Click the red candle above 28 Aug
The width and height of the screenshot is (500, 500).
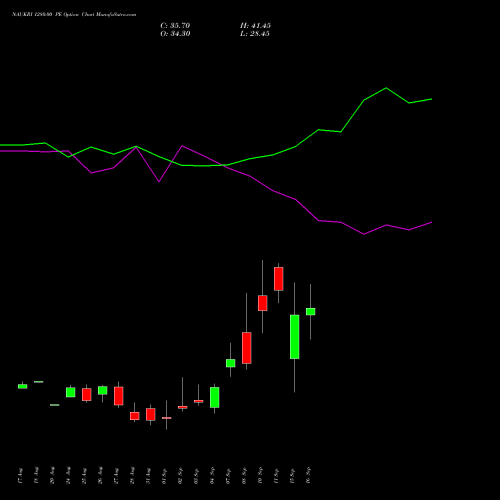pos(135,416)
